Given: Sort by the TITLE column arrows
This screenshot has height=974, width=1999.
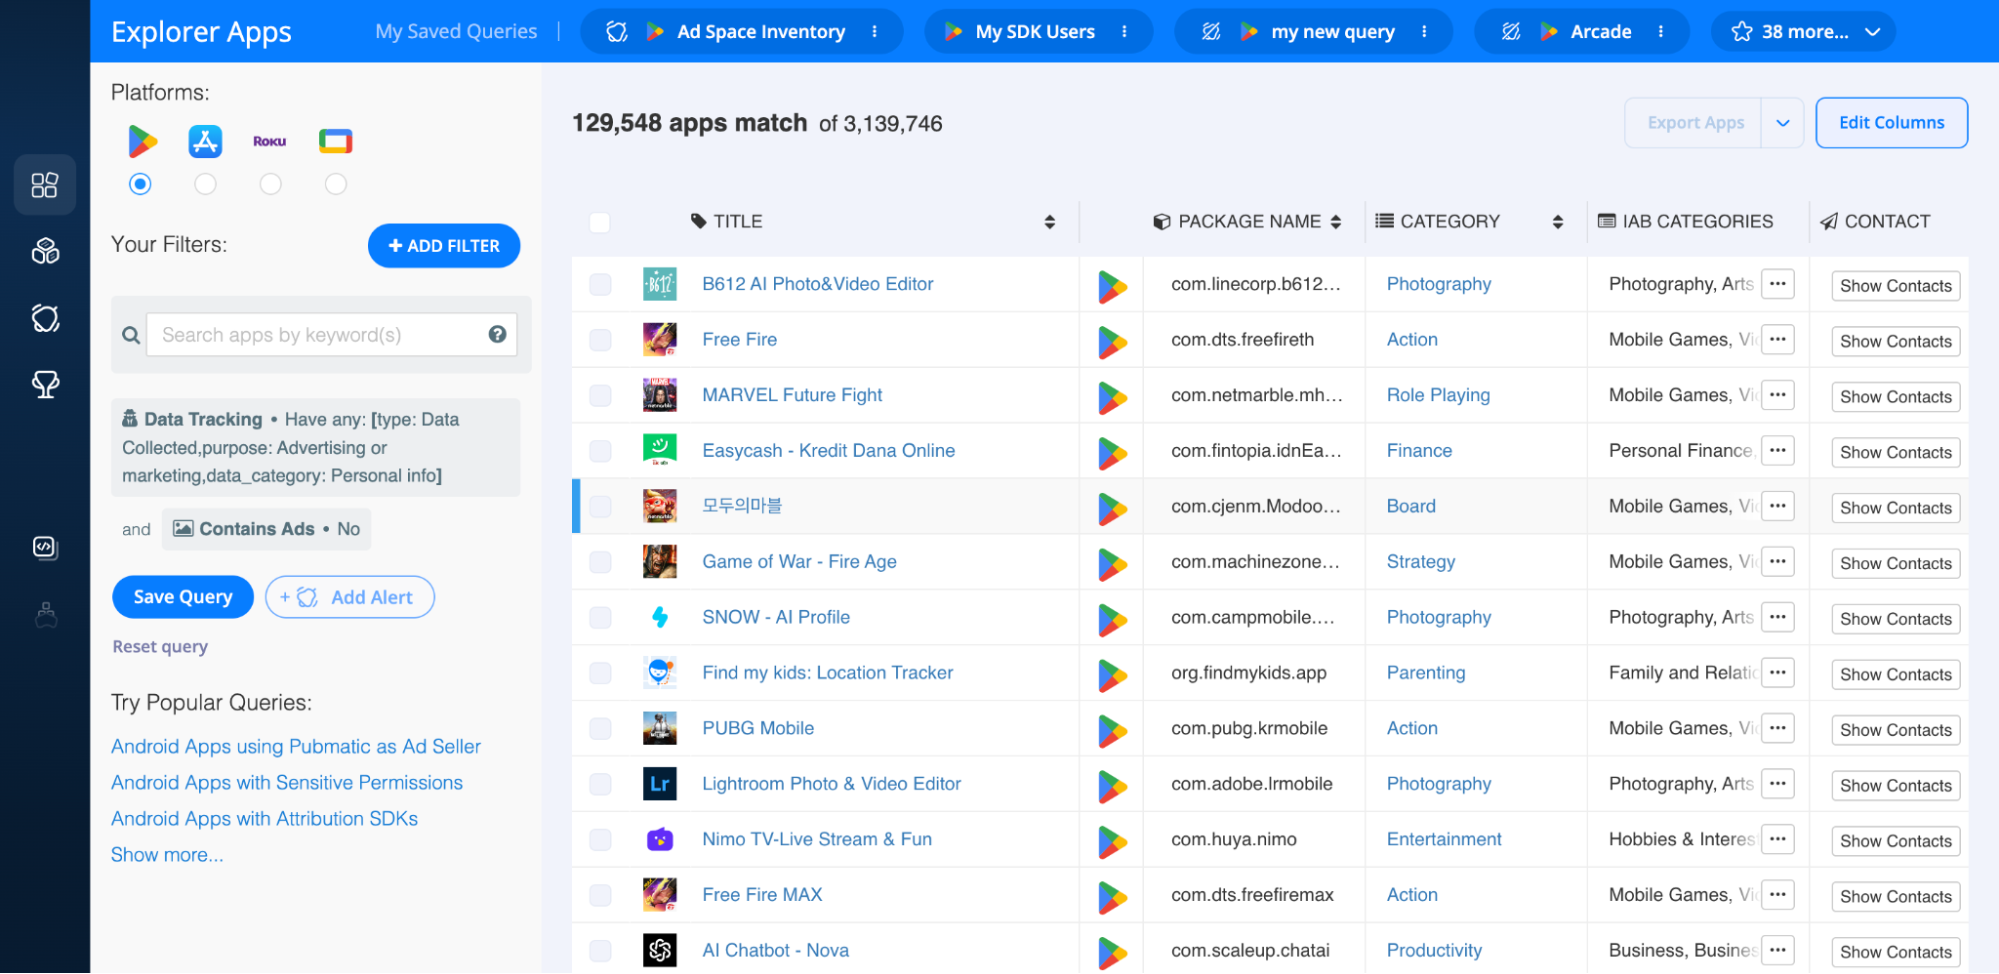Looking at the screenshot, I should [1049, 222].
